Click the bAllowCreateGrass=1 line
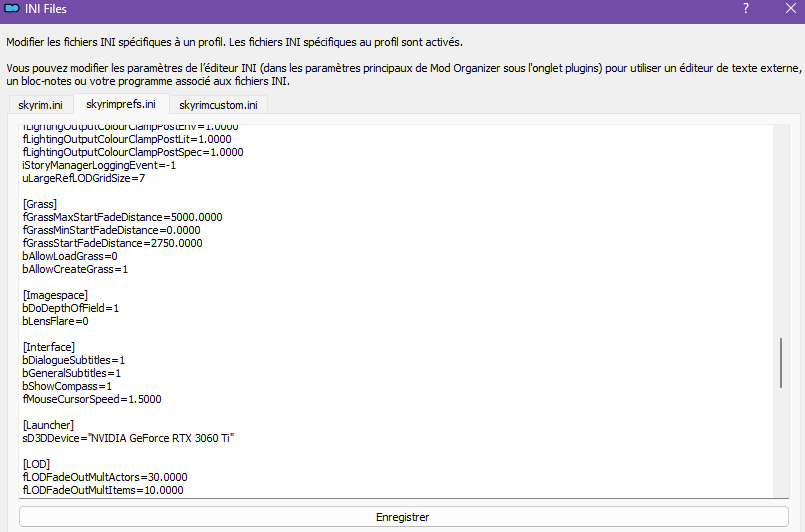The height and width of the screenshot is (532, 805). point(75,269)
